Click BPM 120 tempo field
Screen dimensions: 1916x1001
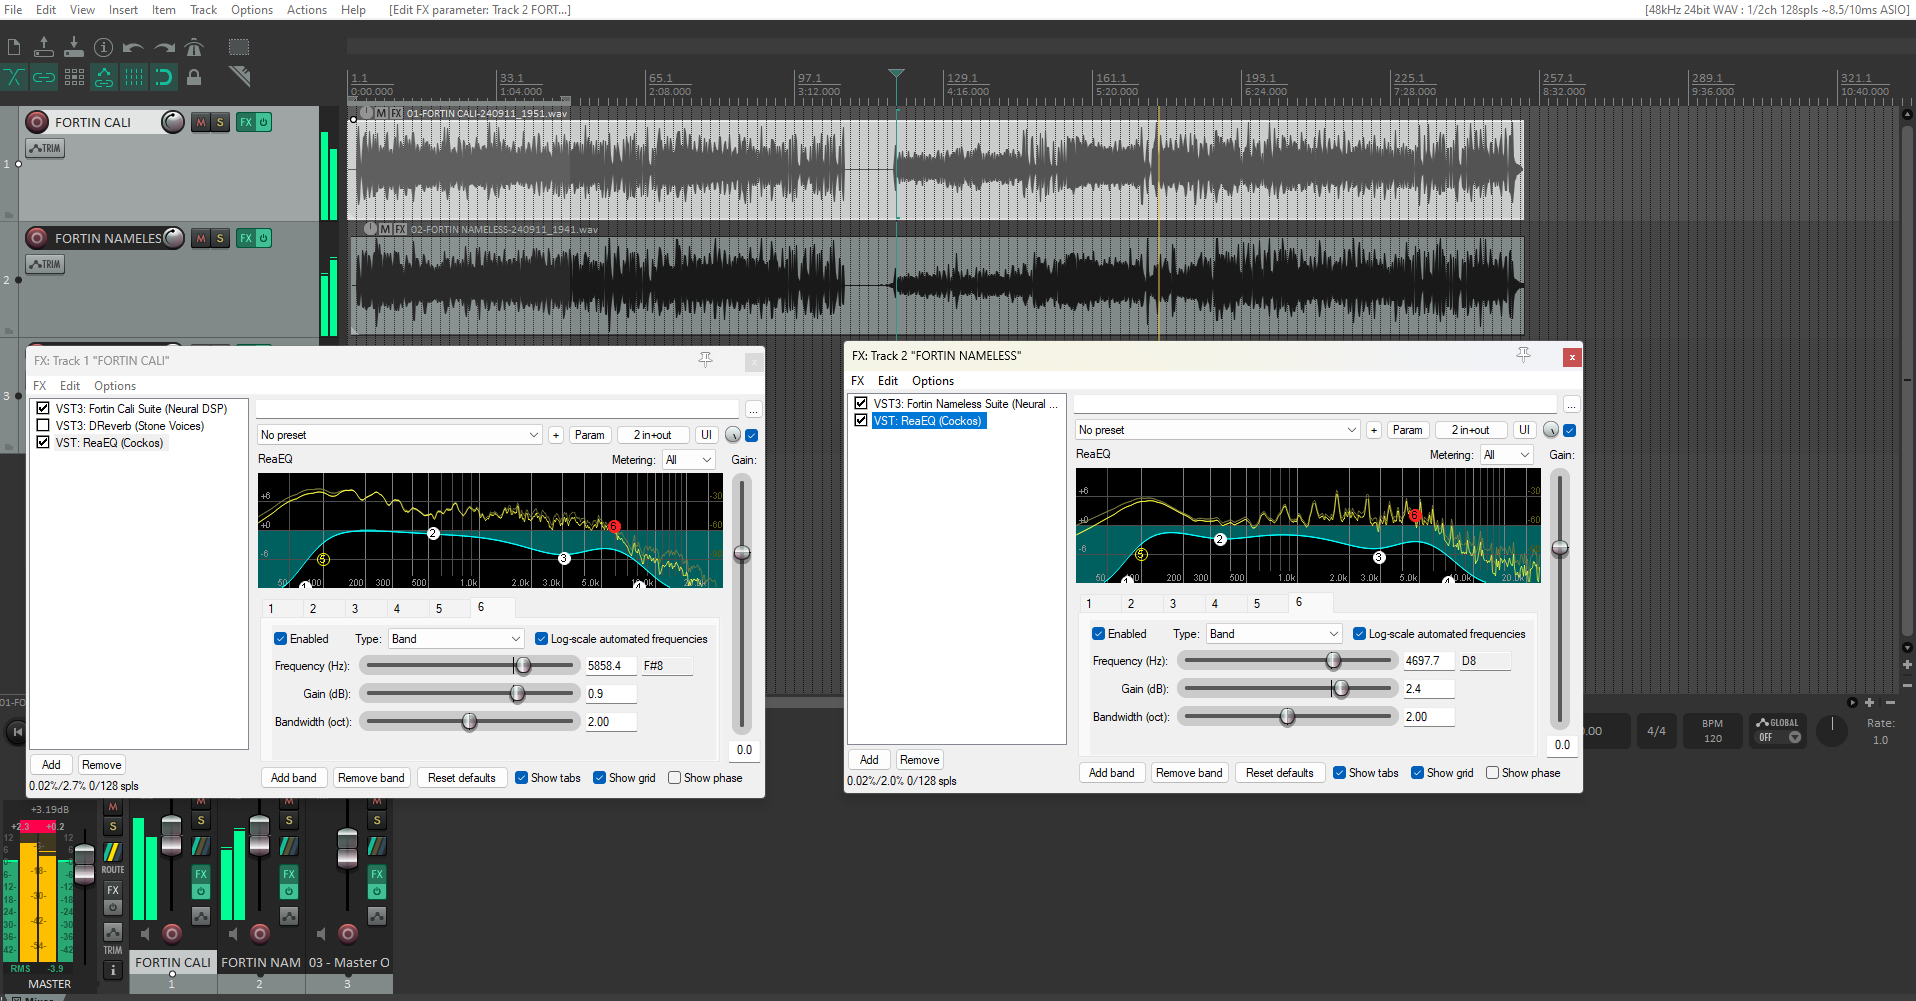point(1713,731)
